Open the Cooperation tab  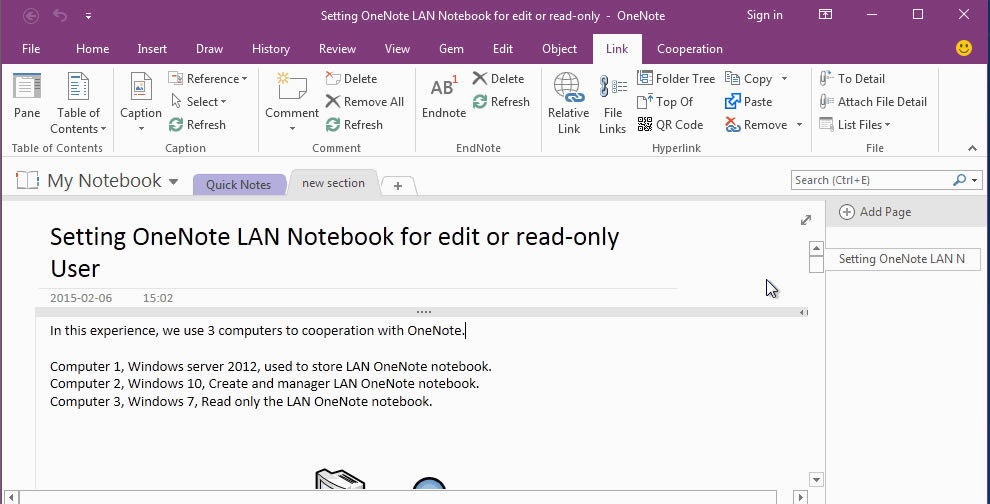[x=689, y=49]
